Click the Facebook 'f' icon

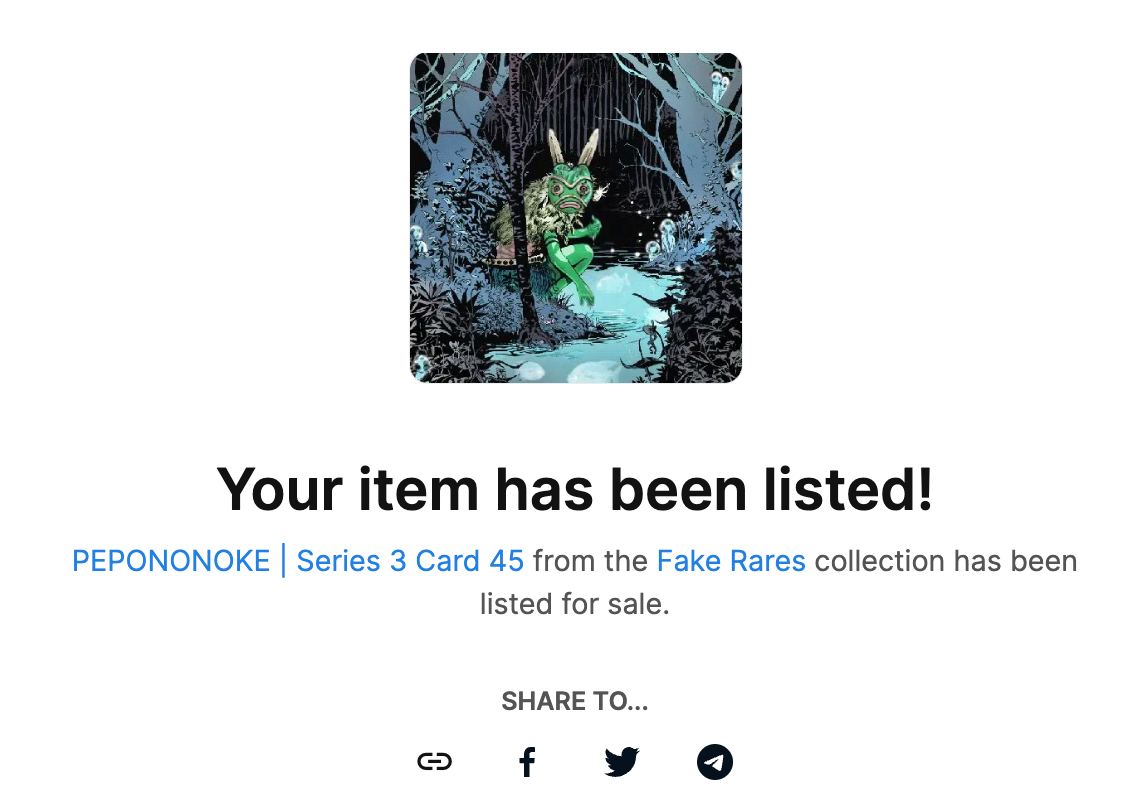(527, 762)
